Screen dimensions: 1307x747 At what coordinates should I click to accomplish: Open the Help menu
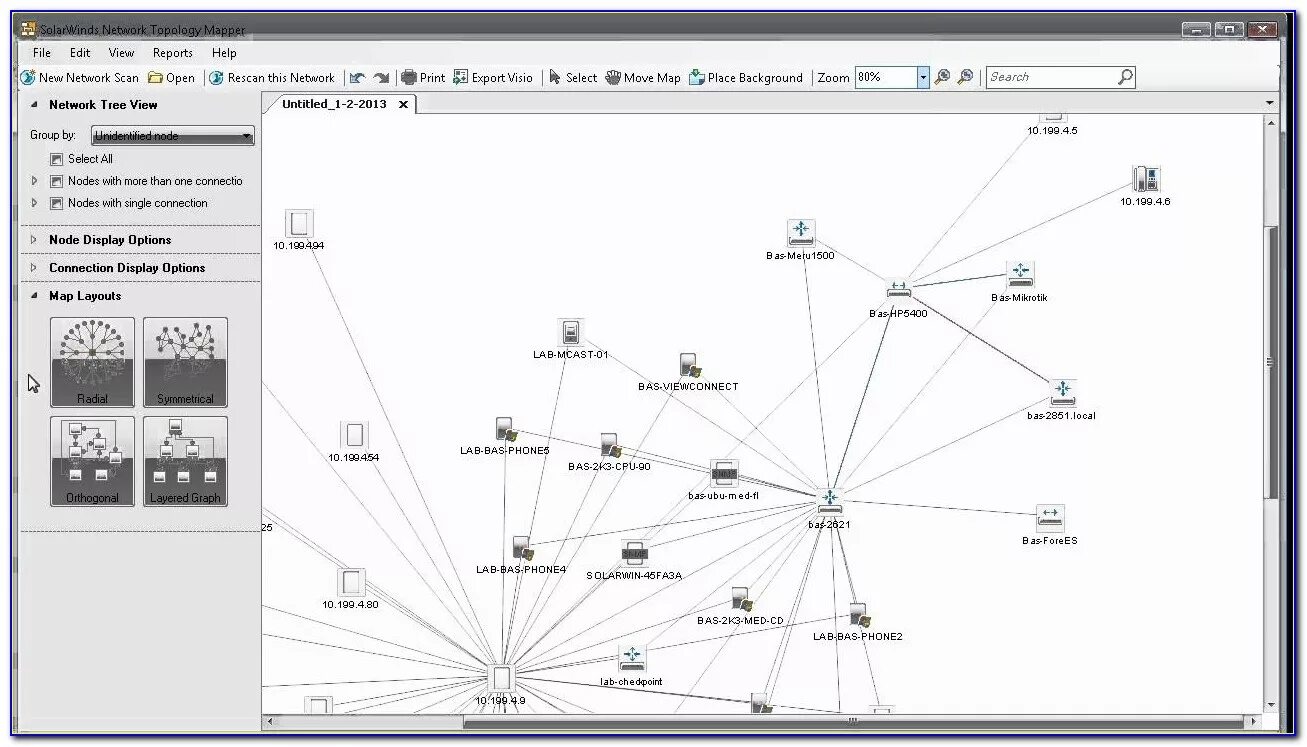(224, 53)
